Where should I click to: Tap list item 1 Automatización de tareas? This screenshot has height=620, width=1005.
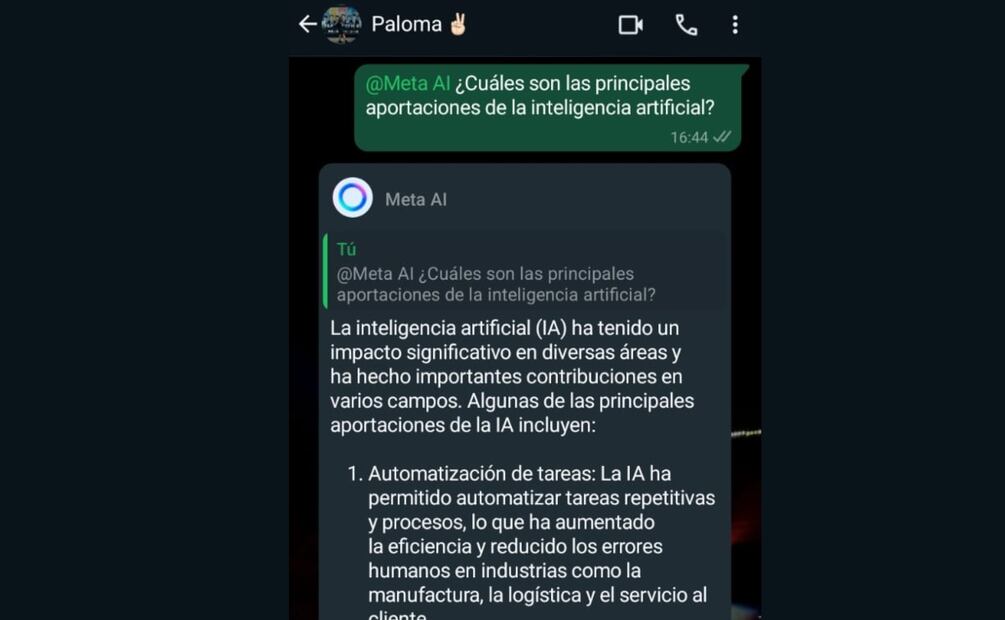531,545
